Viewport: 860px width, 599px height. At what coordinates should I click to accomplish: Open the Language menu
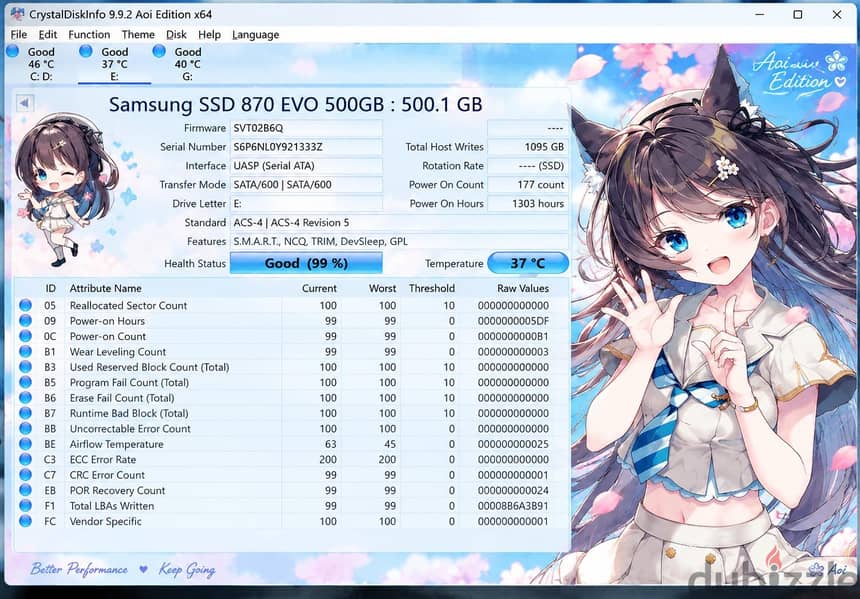coord(255,35)
